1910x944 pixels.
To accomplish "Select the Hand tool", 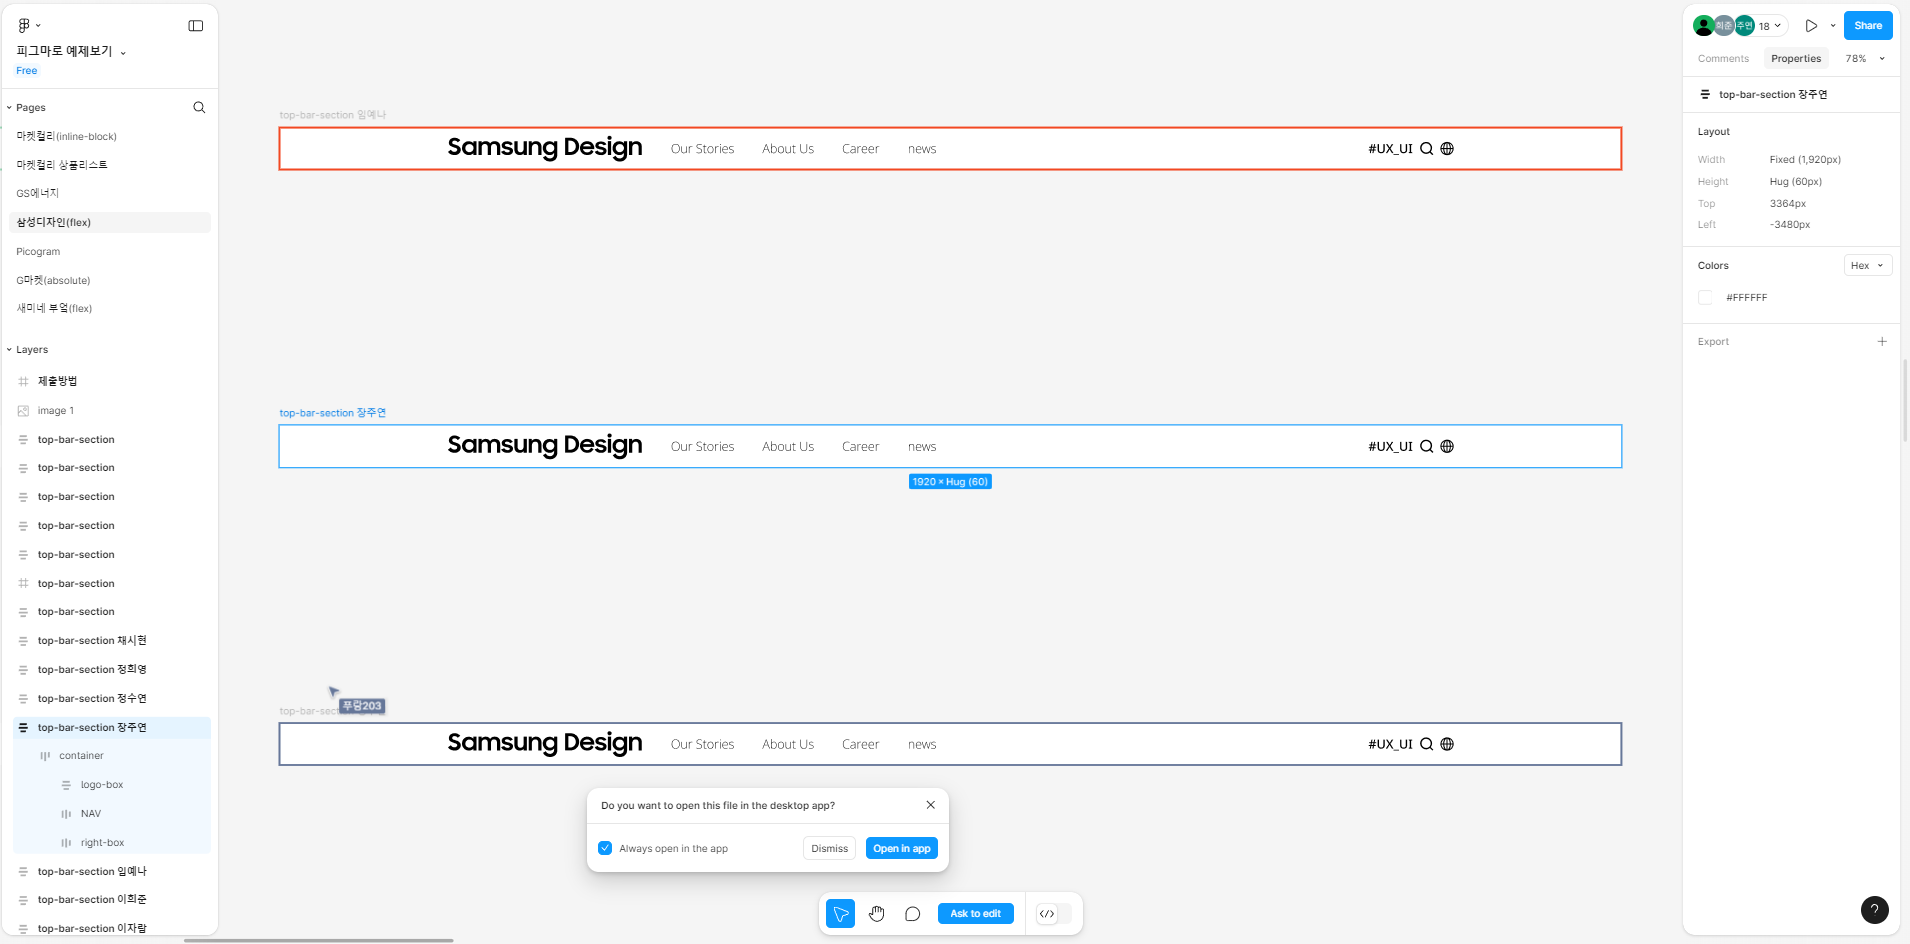I will click(x=877, y=913).
